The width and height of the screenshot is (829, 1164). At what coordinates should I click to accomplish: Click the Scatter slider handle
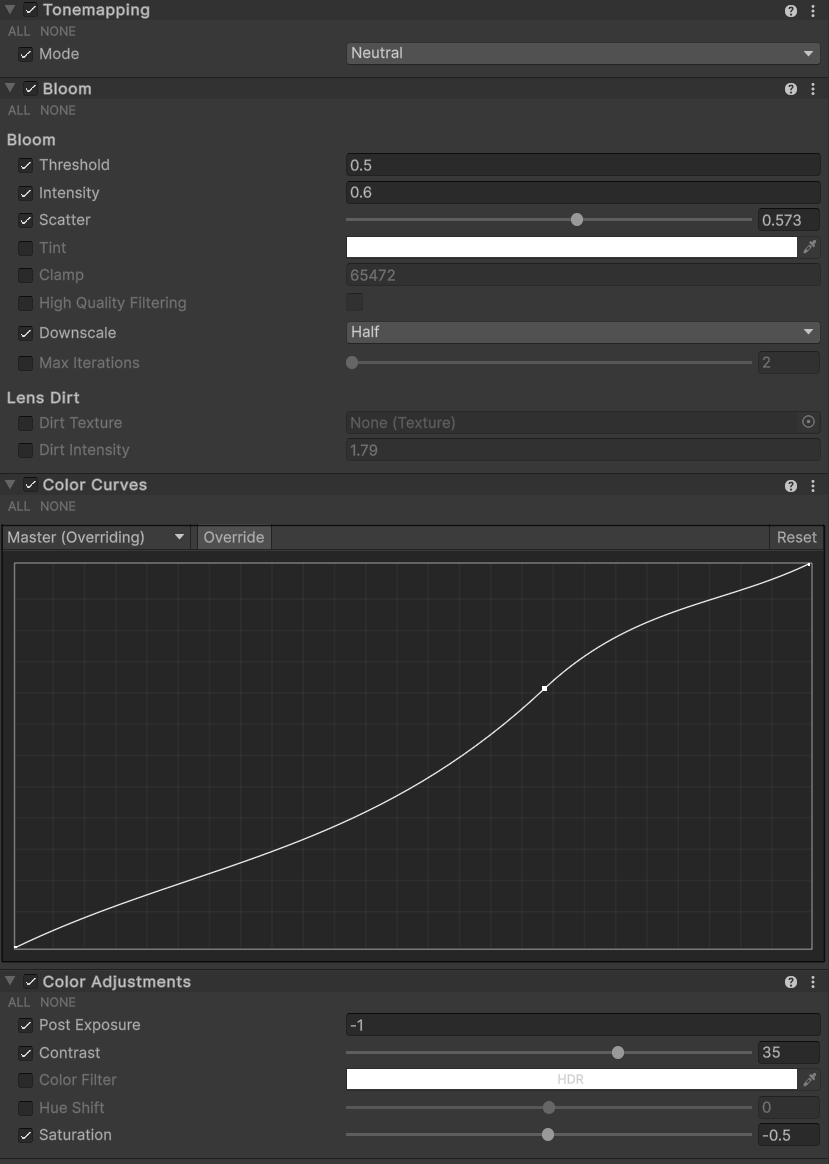[x=577, y=220]
